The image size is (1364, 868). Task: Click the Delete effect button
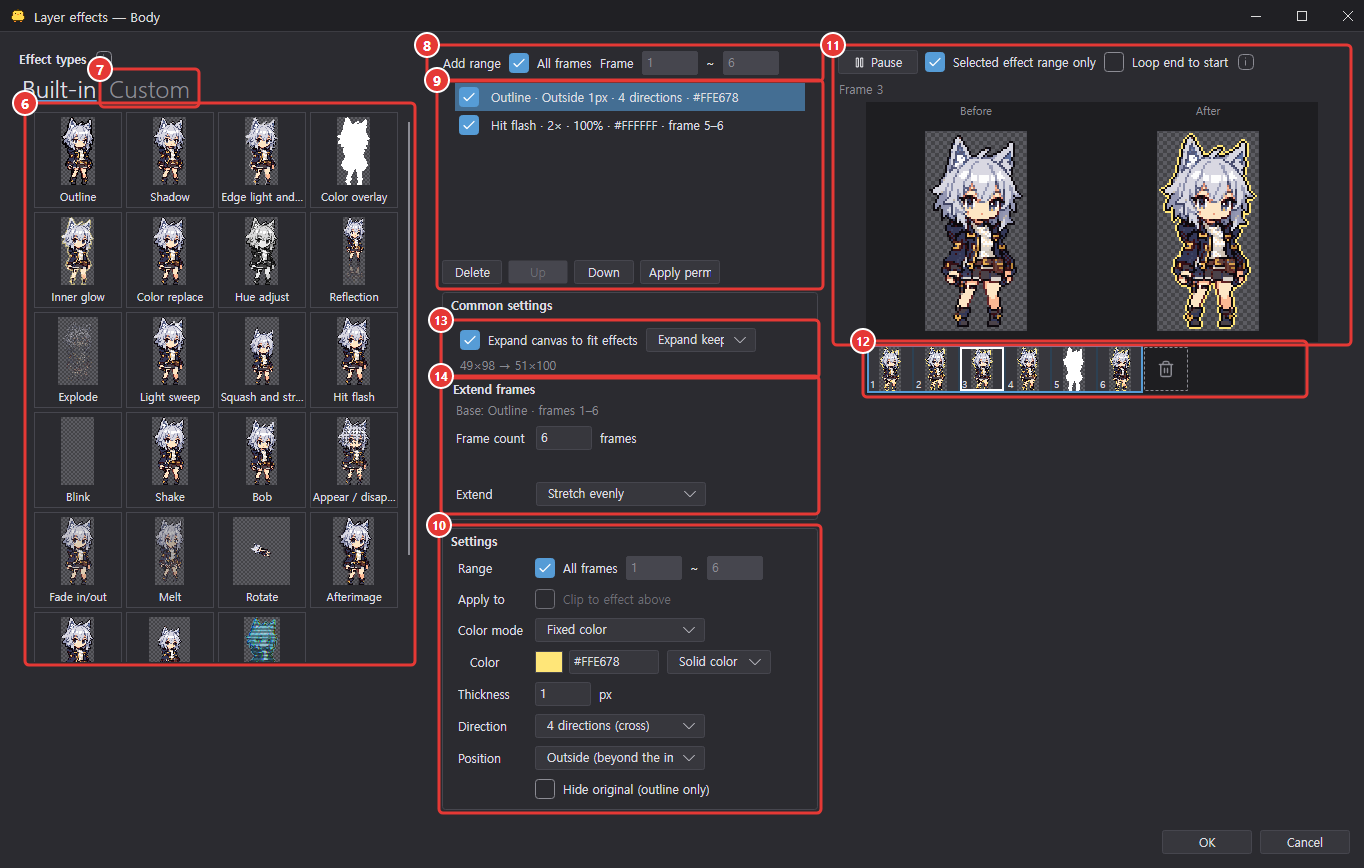point(472,272)
